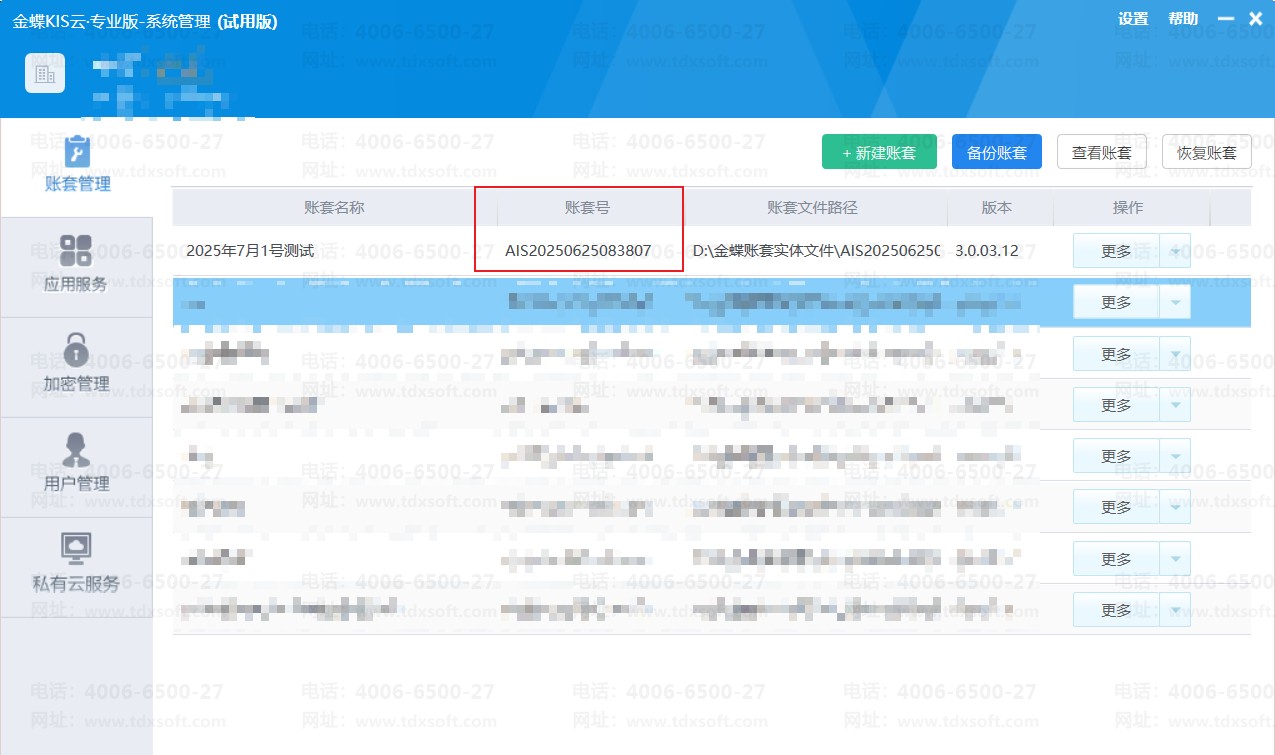Click the 恢复账套 button
This screenshot has height=755, width=1275.
coord(1207,152)
